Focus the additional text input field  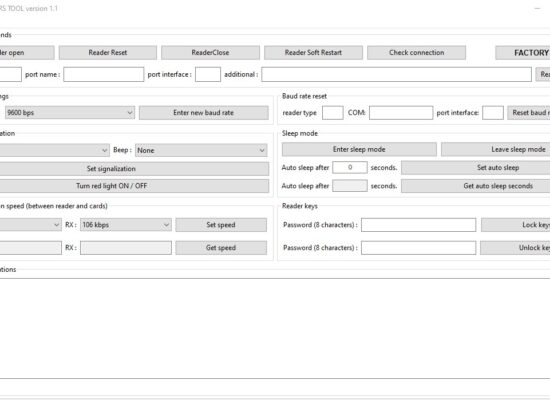coord(396,74)
